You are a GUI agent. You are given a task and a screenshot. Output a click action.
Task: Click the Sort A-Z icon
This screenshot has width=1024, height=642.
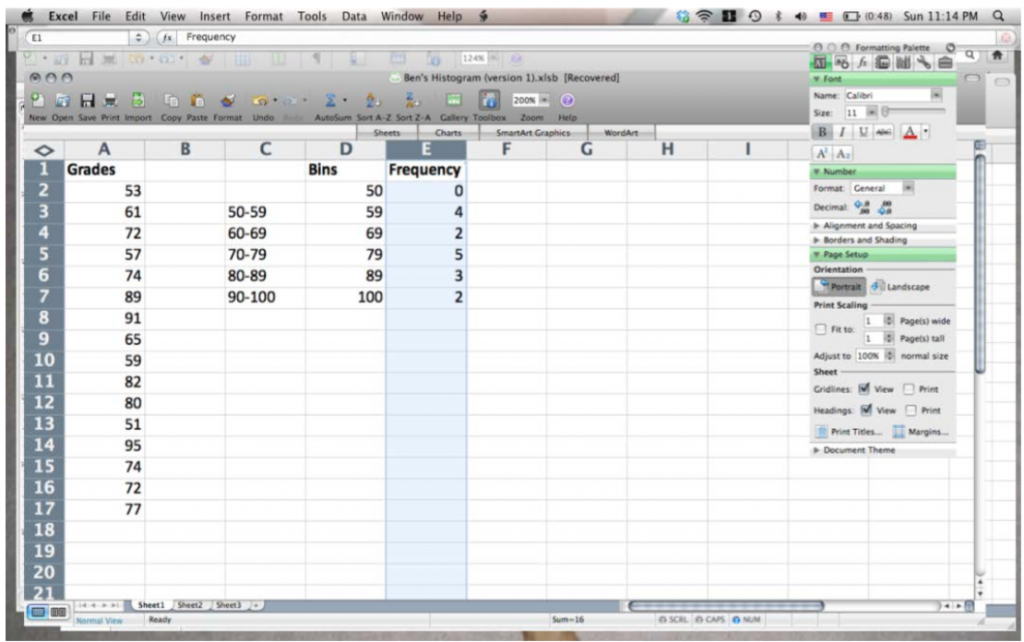click(371, 101)
